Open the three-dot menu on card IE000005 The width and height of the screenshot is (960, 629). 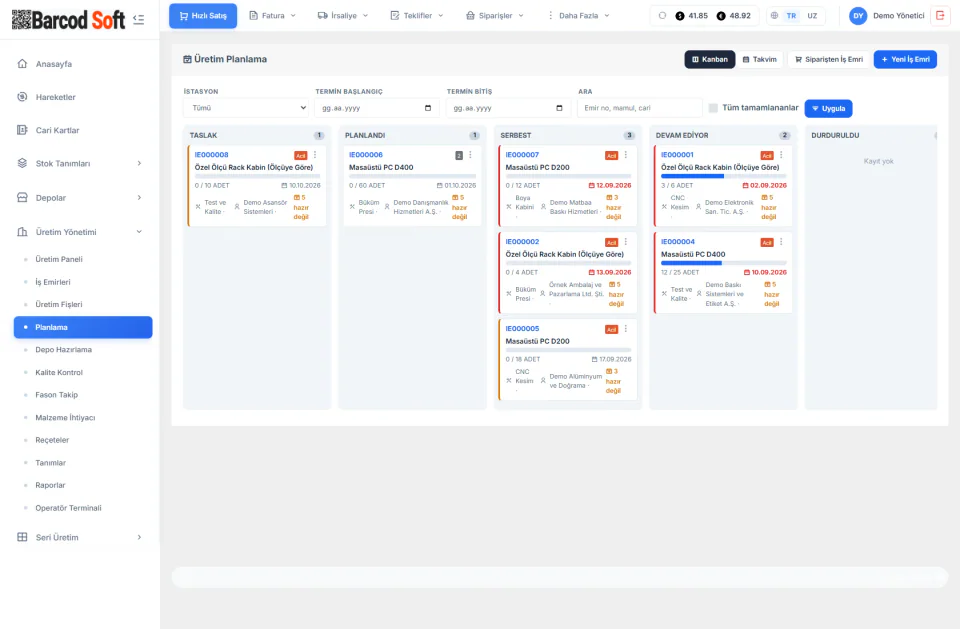pos(626,329)
